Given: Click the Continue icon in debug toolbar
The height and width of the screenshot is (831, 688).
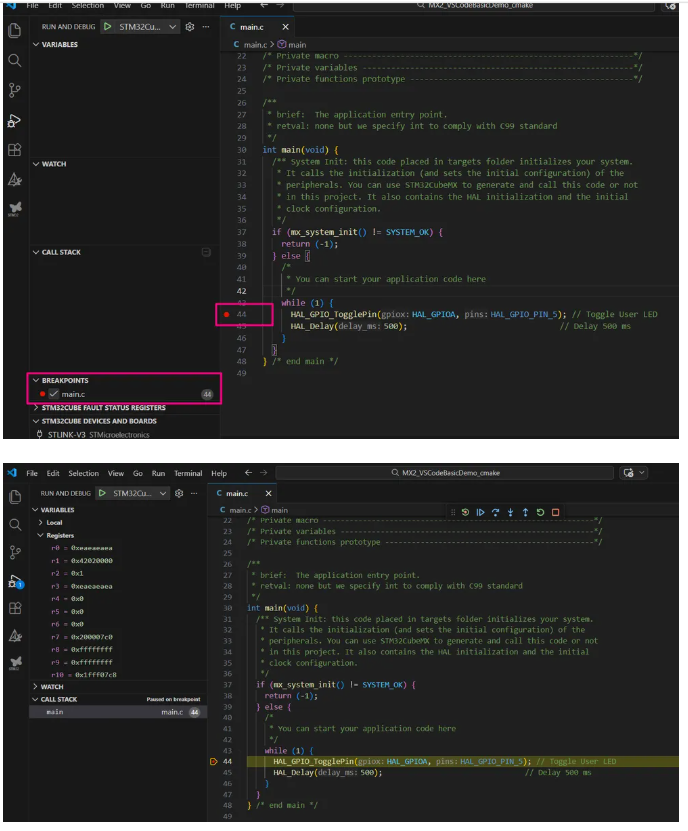Looking at the screenshot, I should coord(480,512).
